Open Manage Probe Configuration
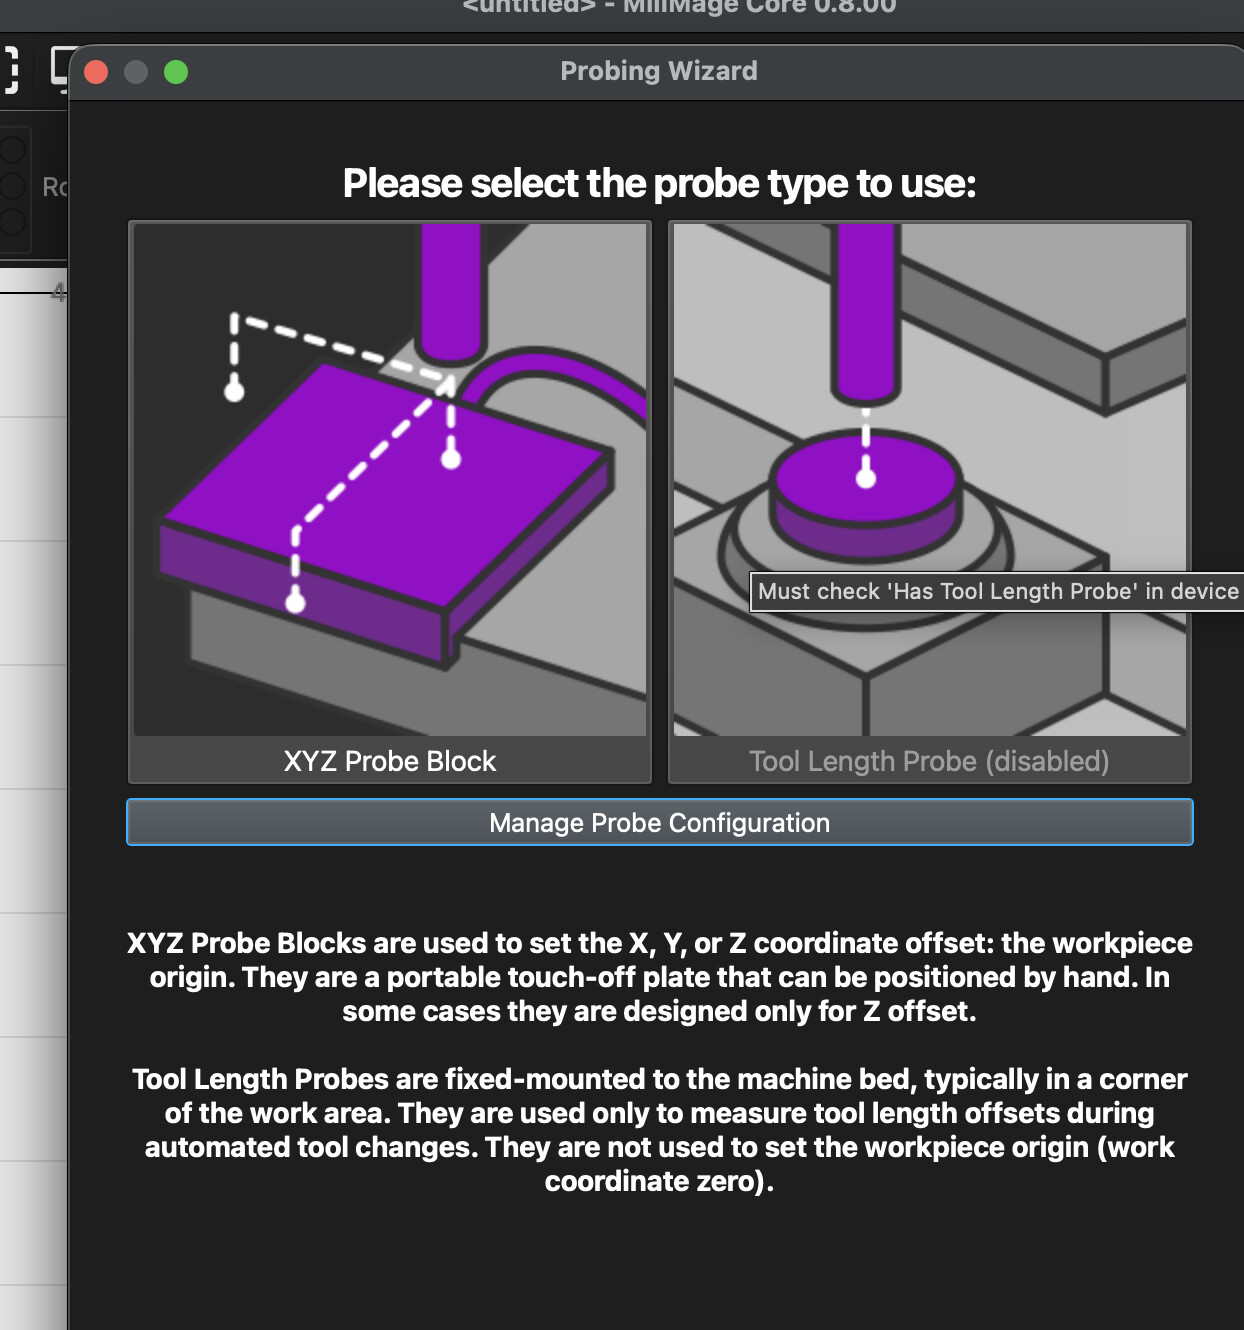Image resolution: width=1244 pixels, height=1330 pixels. click(x=660, y=822)
